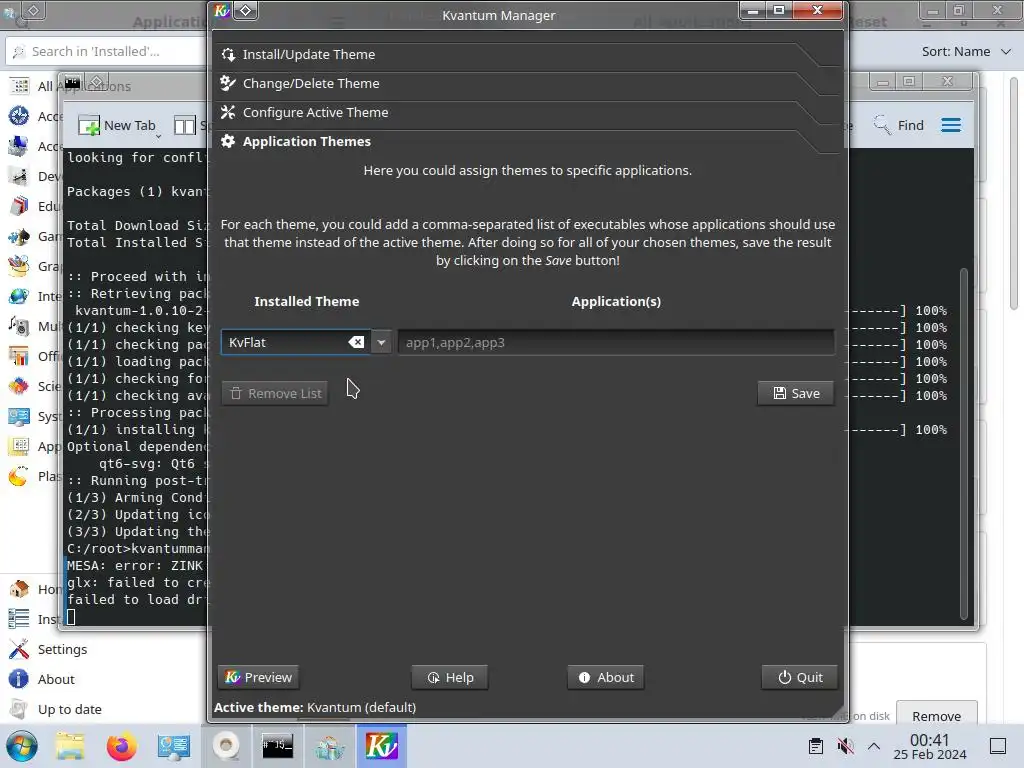Open the About dialog in Kvantum Manager

606,677
